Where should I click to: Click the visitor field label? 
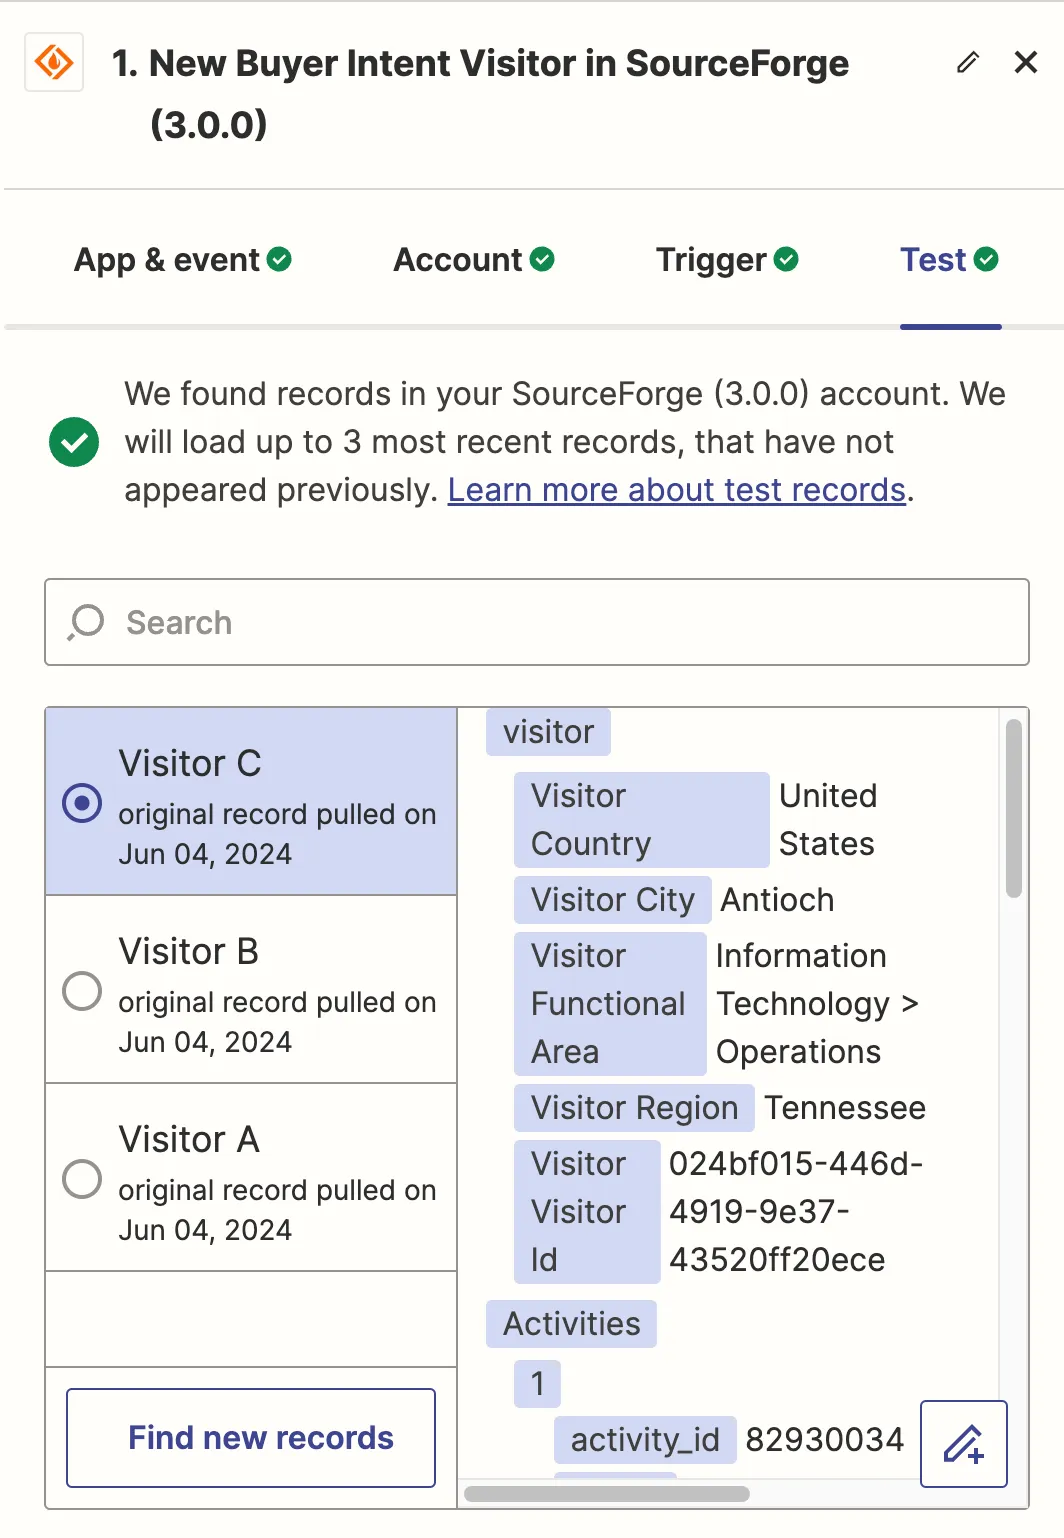pyautogui.click(x=548, y=732)
